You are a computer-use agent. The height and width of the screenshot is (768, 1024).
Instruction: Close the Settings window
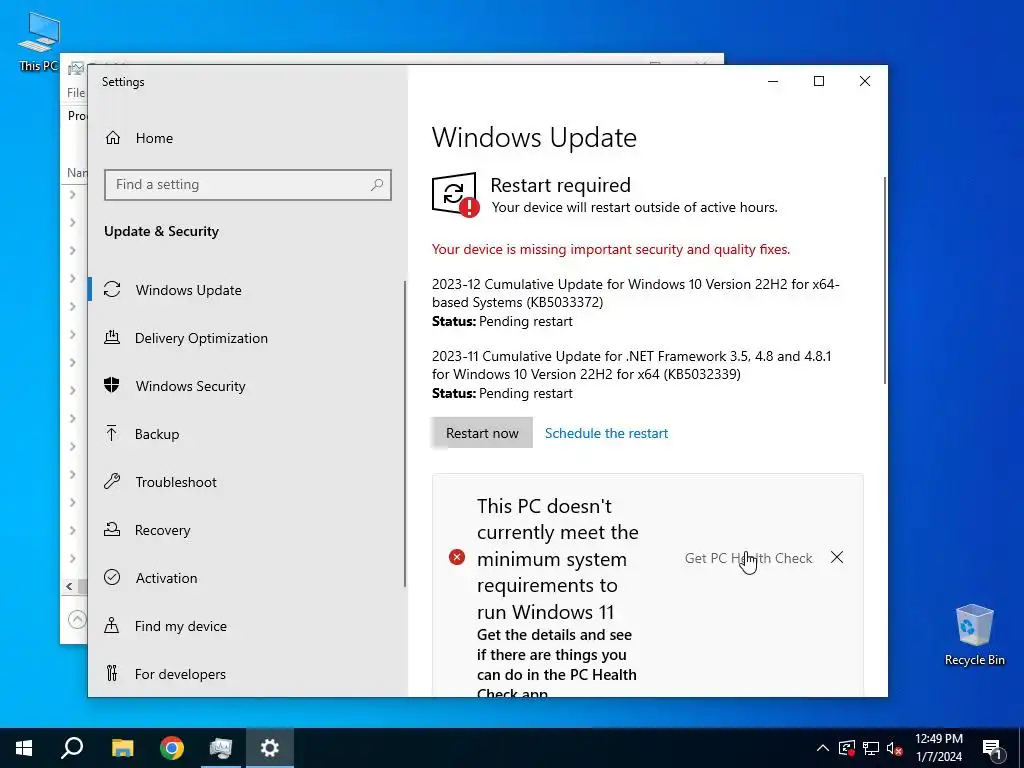[x=865, y=81]
